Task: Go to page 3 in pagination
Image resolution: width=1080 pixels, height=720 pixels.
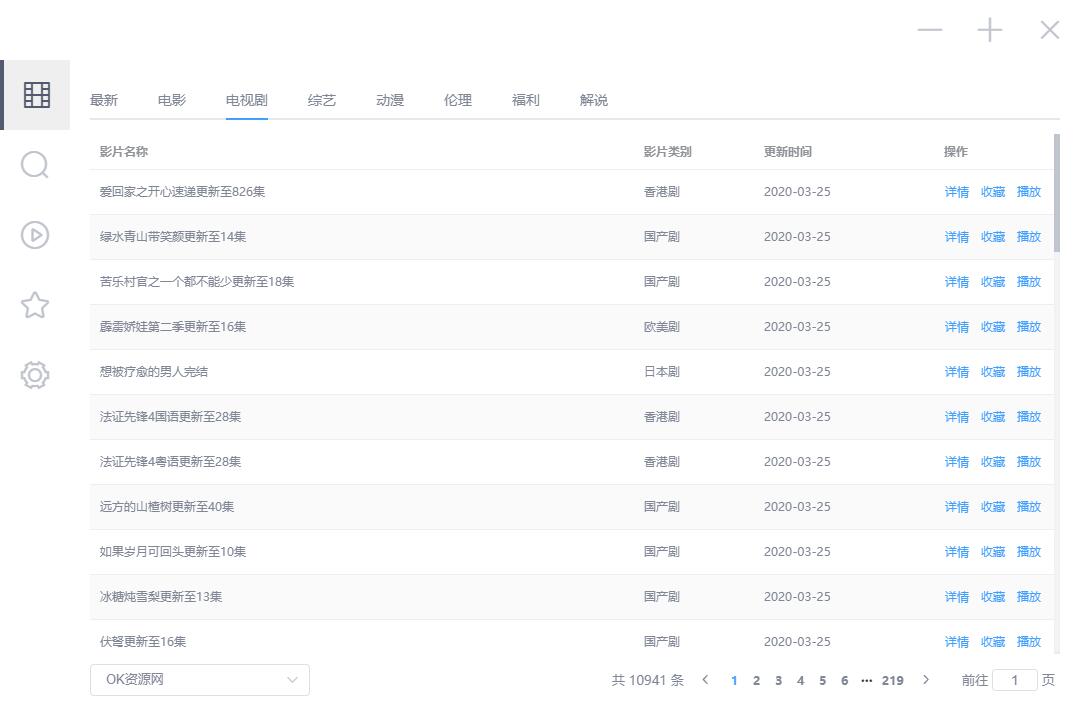Action: [x=778, y=680]
